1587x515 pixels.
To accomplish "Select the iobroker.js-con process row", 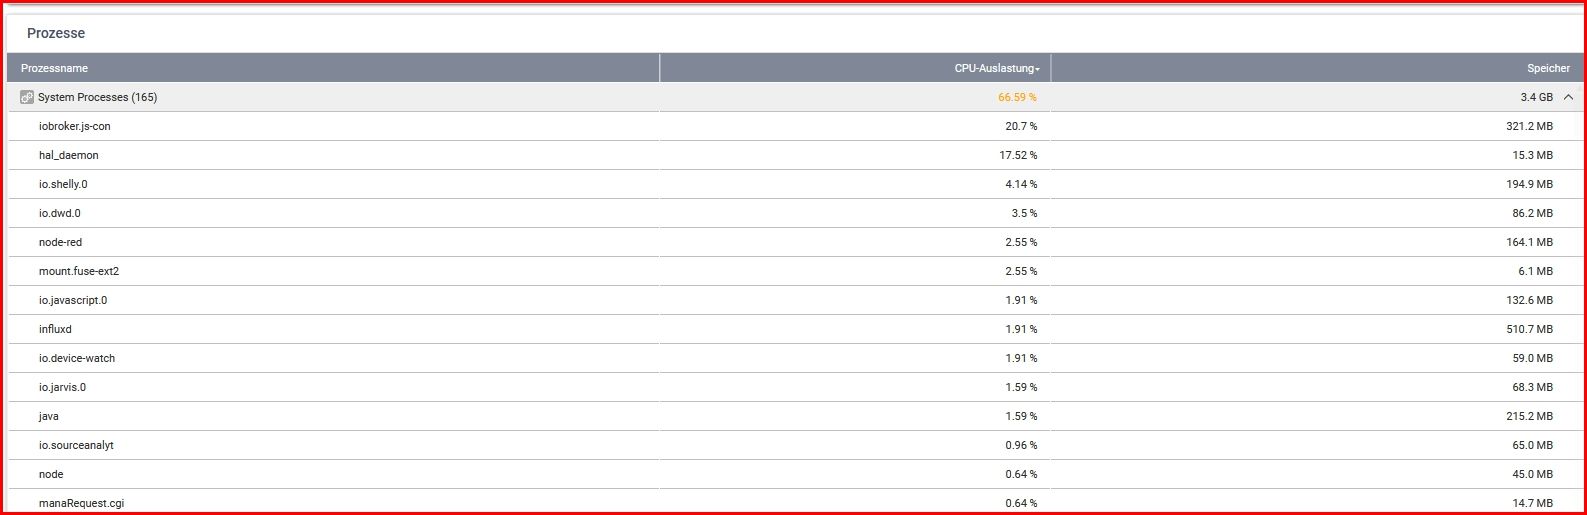I will click(x=795, y=126).
